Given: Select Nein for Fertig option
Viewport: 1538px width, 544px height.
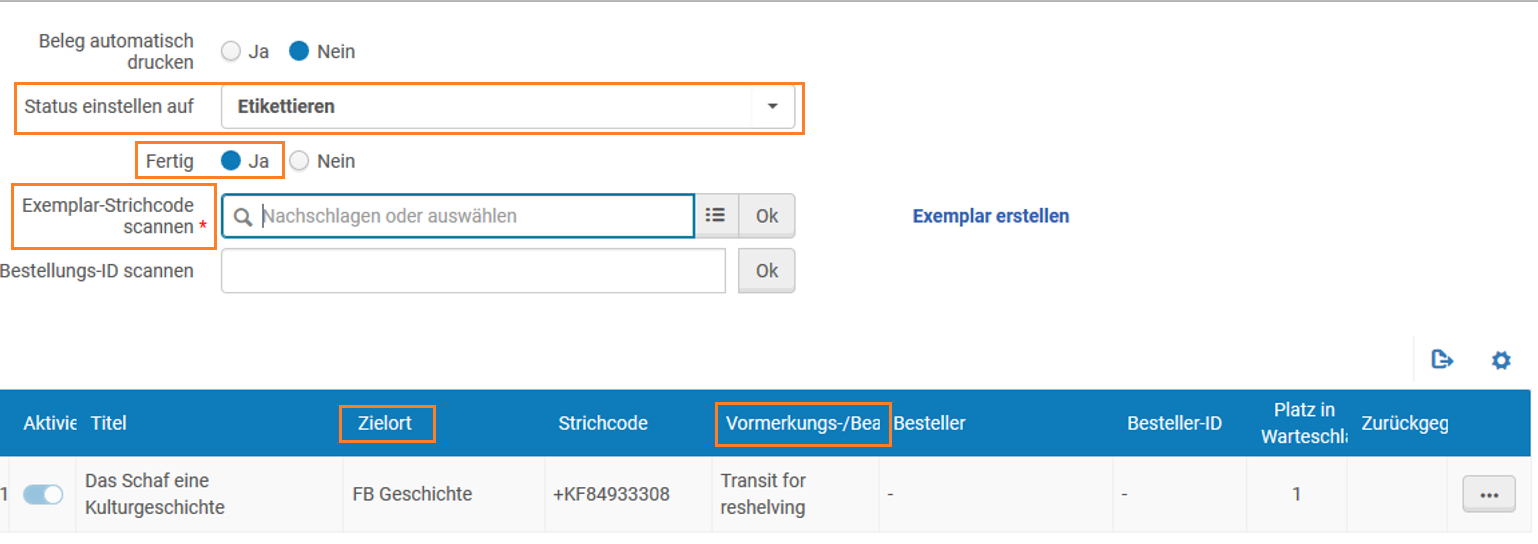Looking at the screenshot, I should coord(299,161).
